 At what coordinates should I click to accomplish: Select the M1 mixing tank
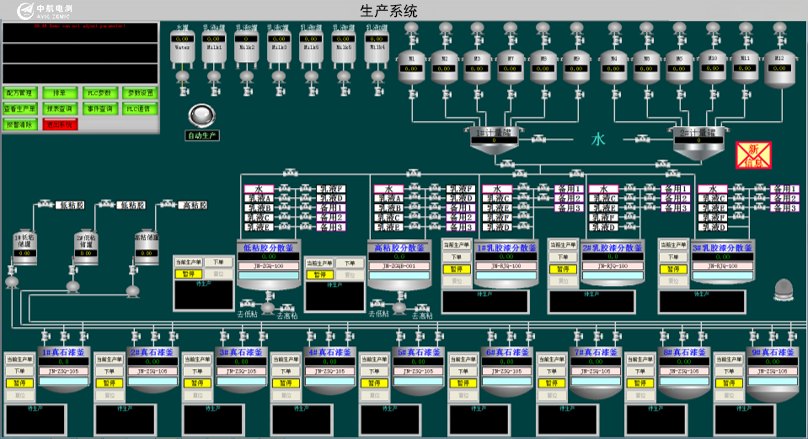pos(411,67)
